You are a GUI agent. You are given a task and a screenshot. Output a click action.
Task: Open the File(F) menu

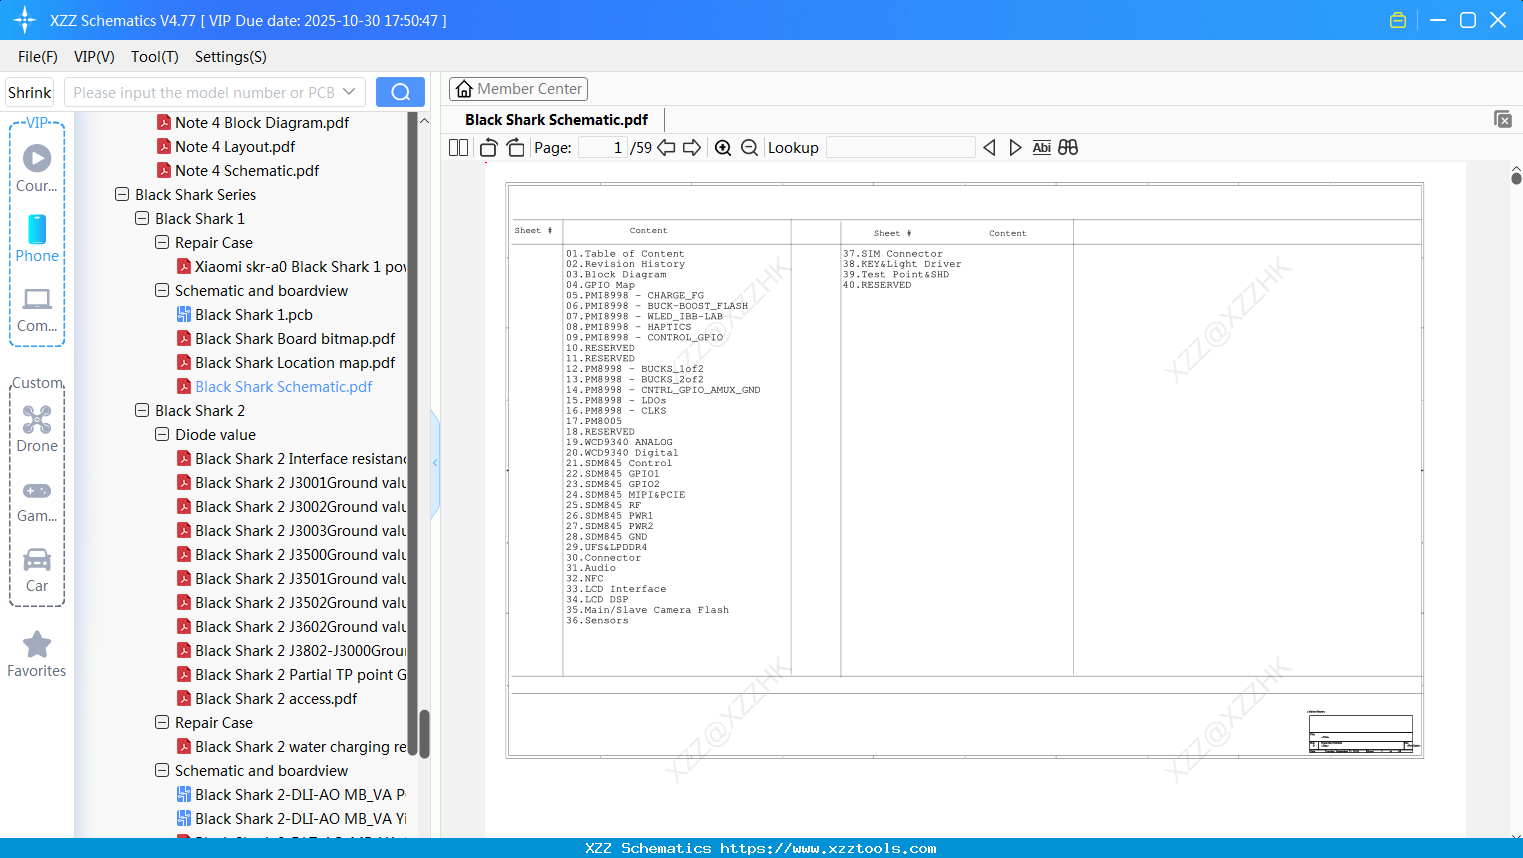38,57
